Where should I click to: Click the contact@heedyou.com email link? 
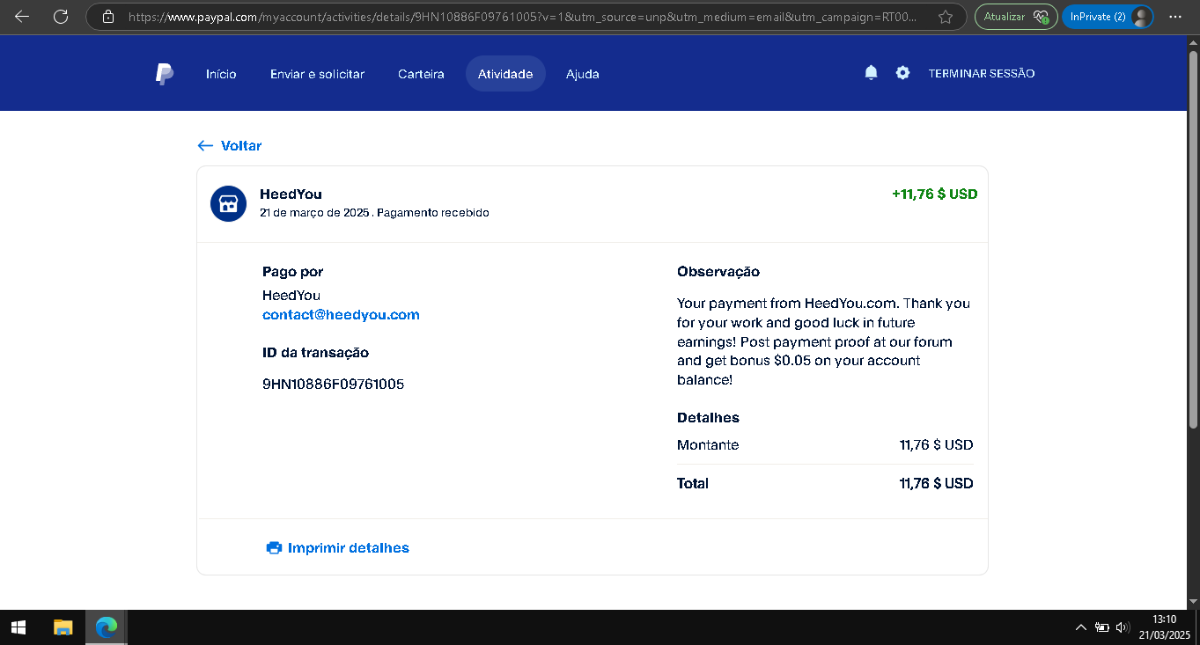coord(341,315)
